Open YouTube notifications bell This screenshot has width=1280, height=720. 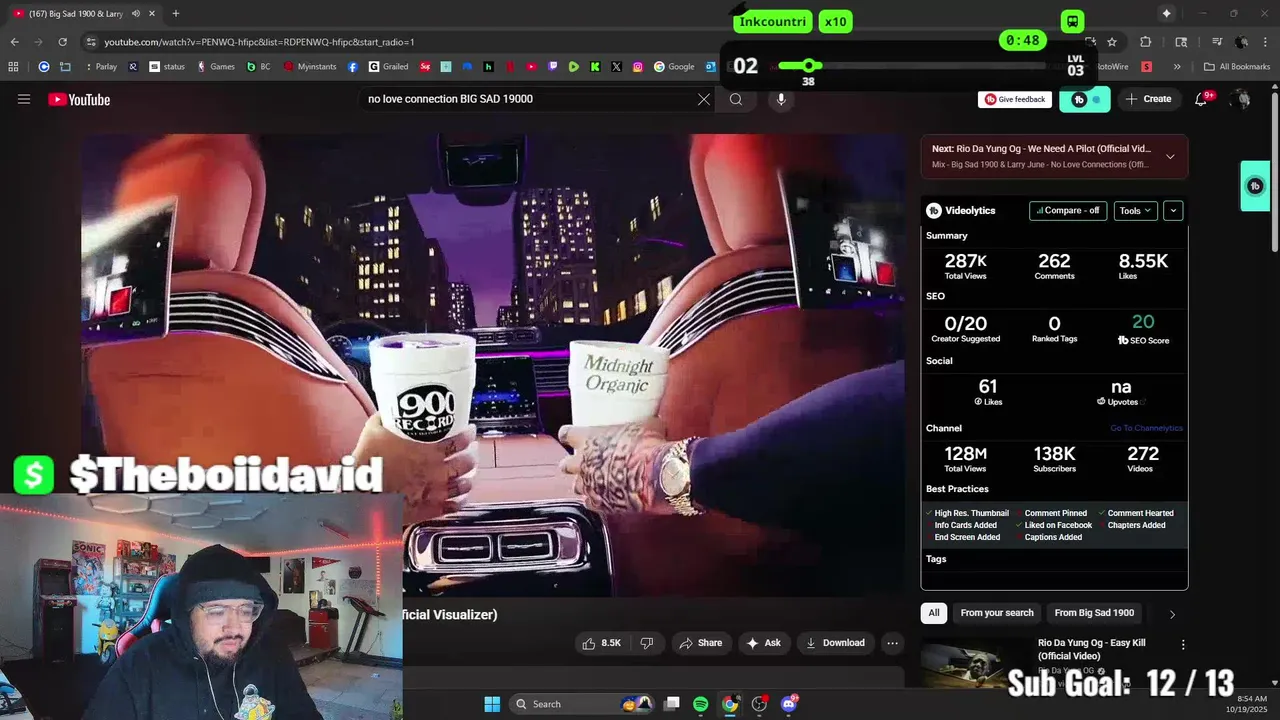coord(1201,99)
